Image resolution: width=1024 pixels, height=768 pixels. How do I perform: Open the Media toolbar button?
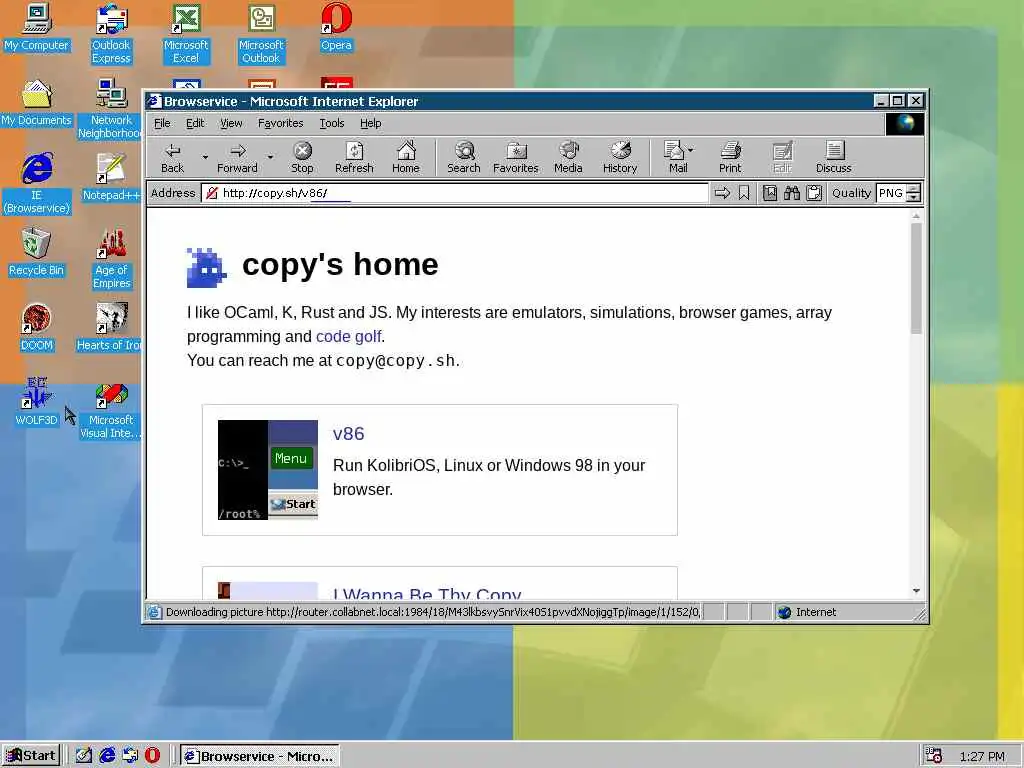click(x=568, y=157)
